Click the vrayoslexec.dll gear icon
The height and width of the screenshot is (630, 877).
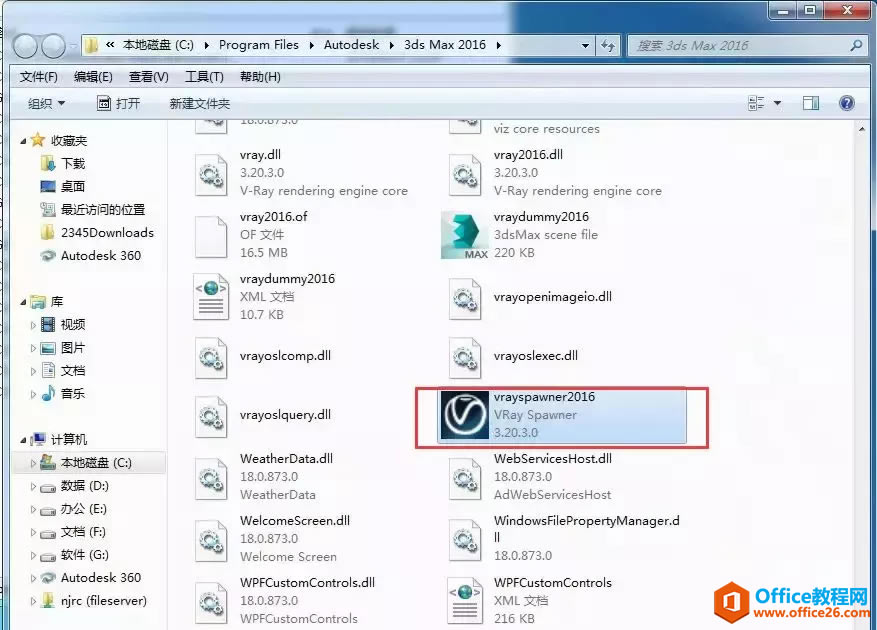click(465, 358)
